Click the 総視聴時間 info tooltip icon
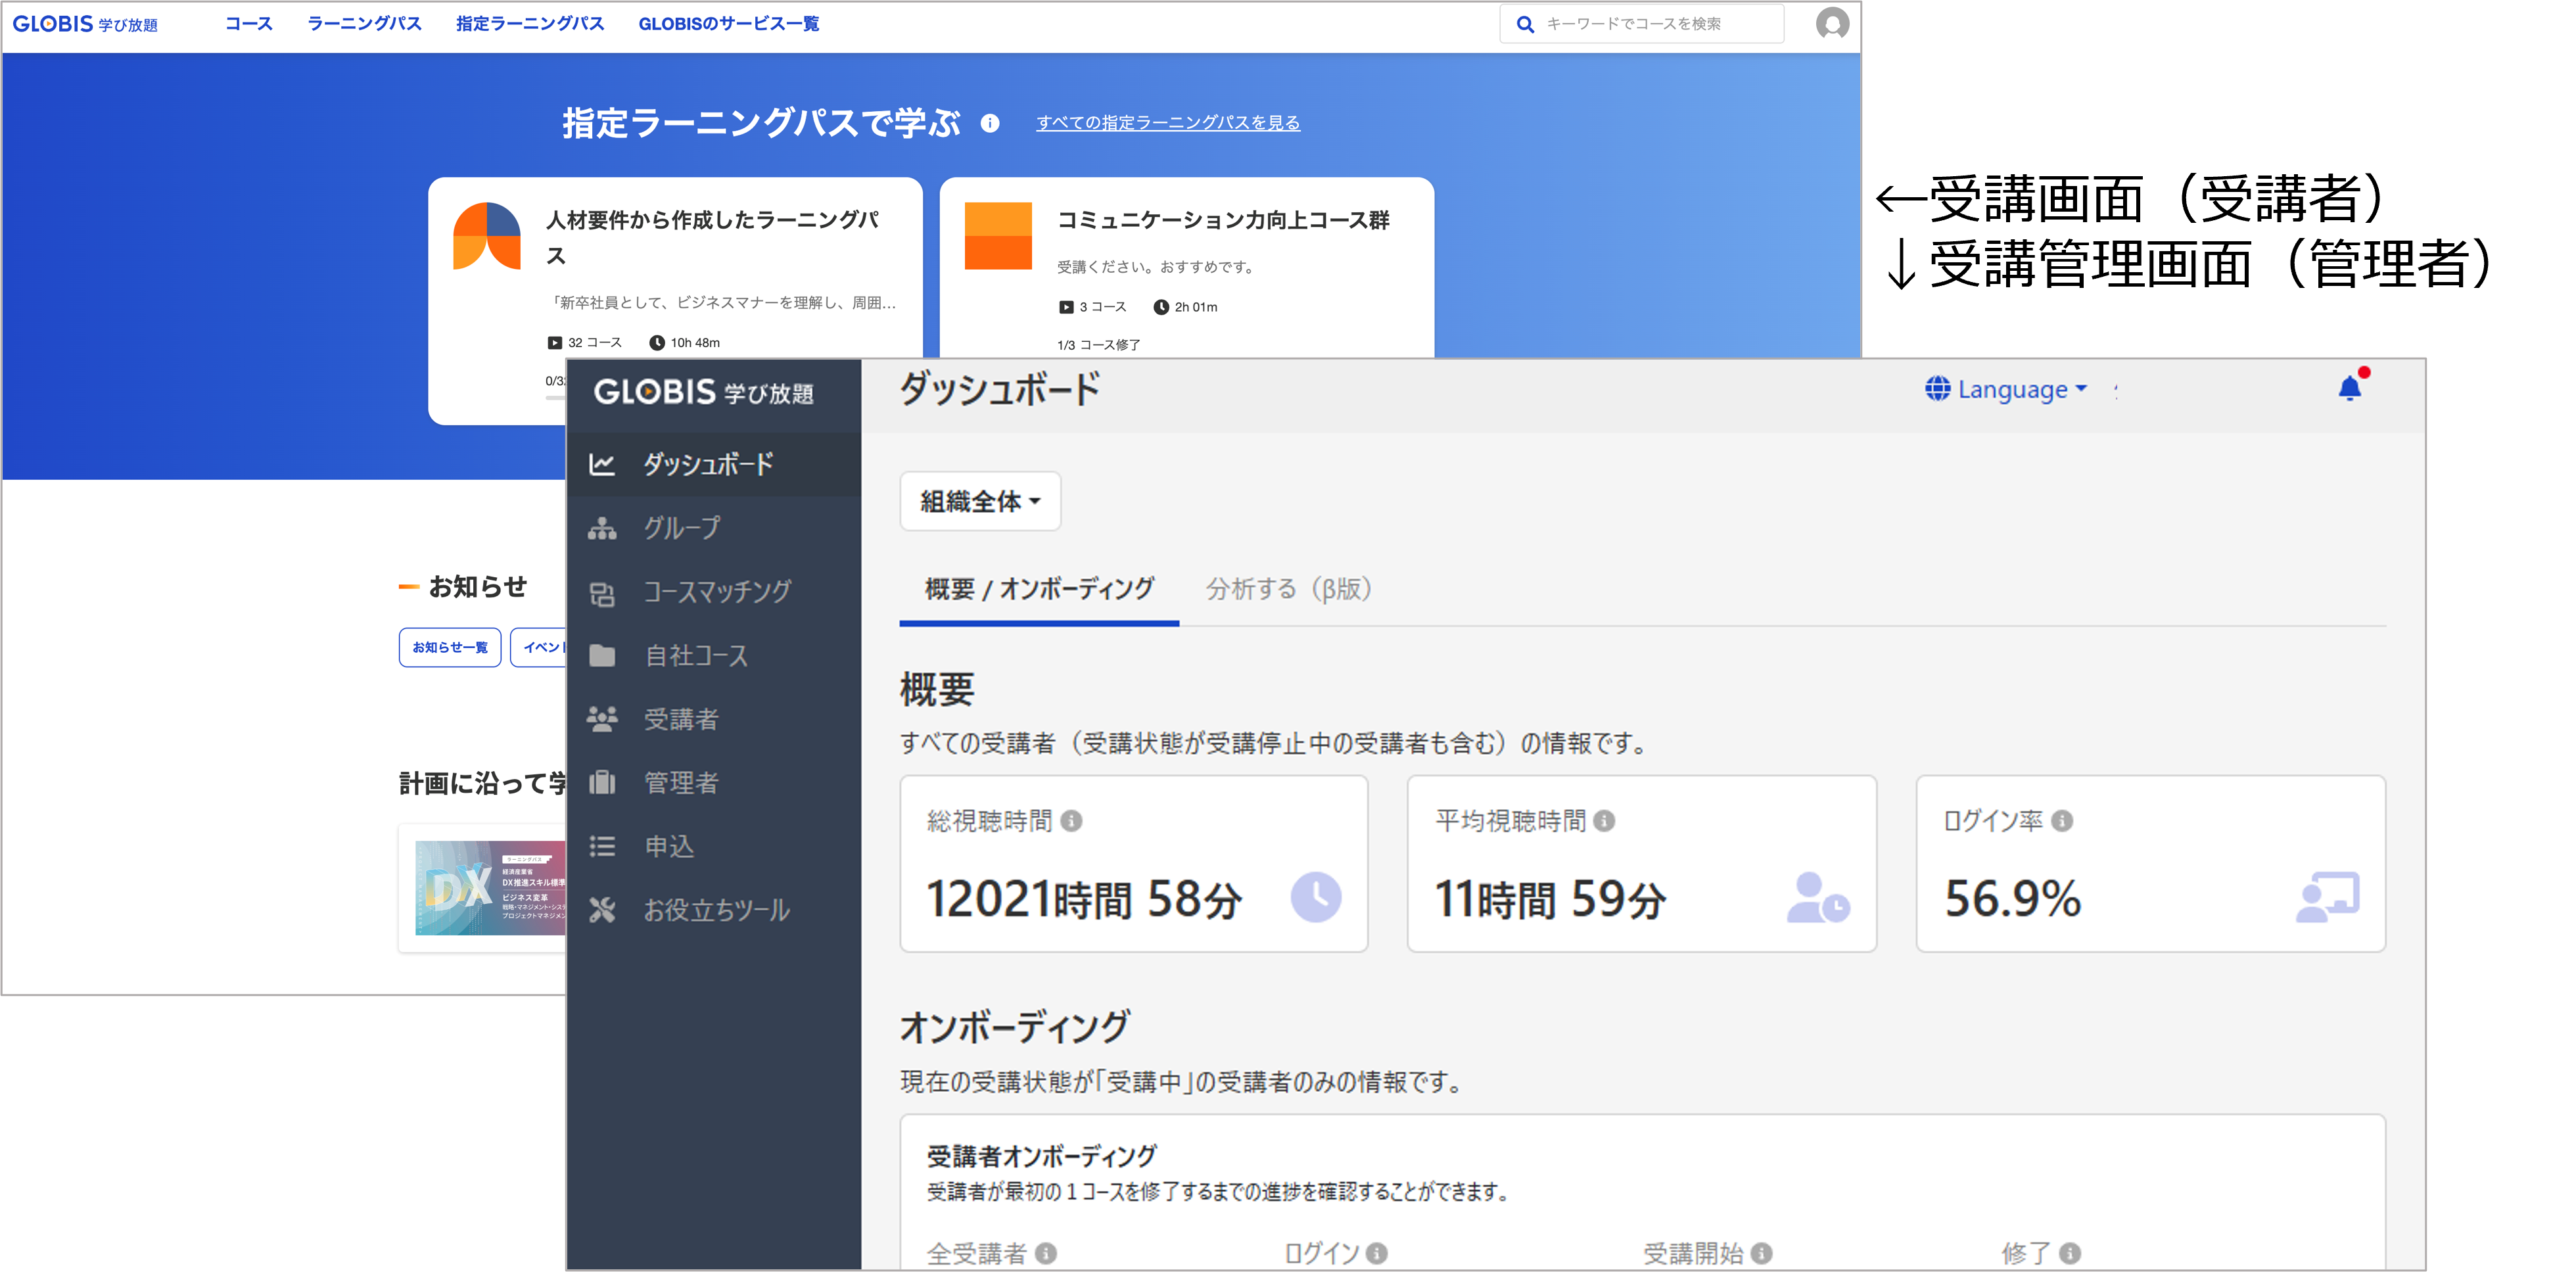 (1072, 821)
